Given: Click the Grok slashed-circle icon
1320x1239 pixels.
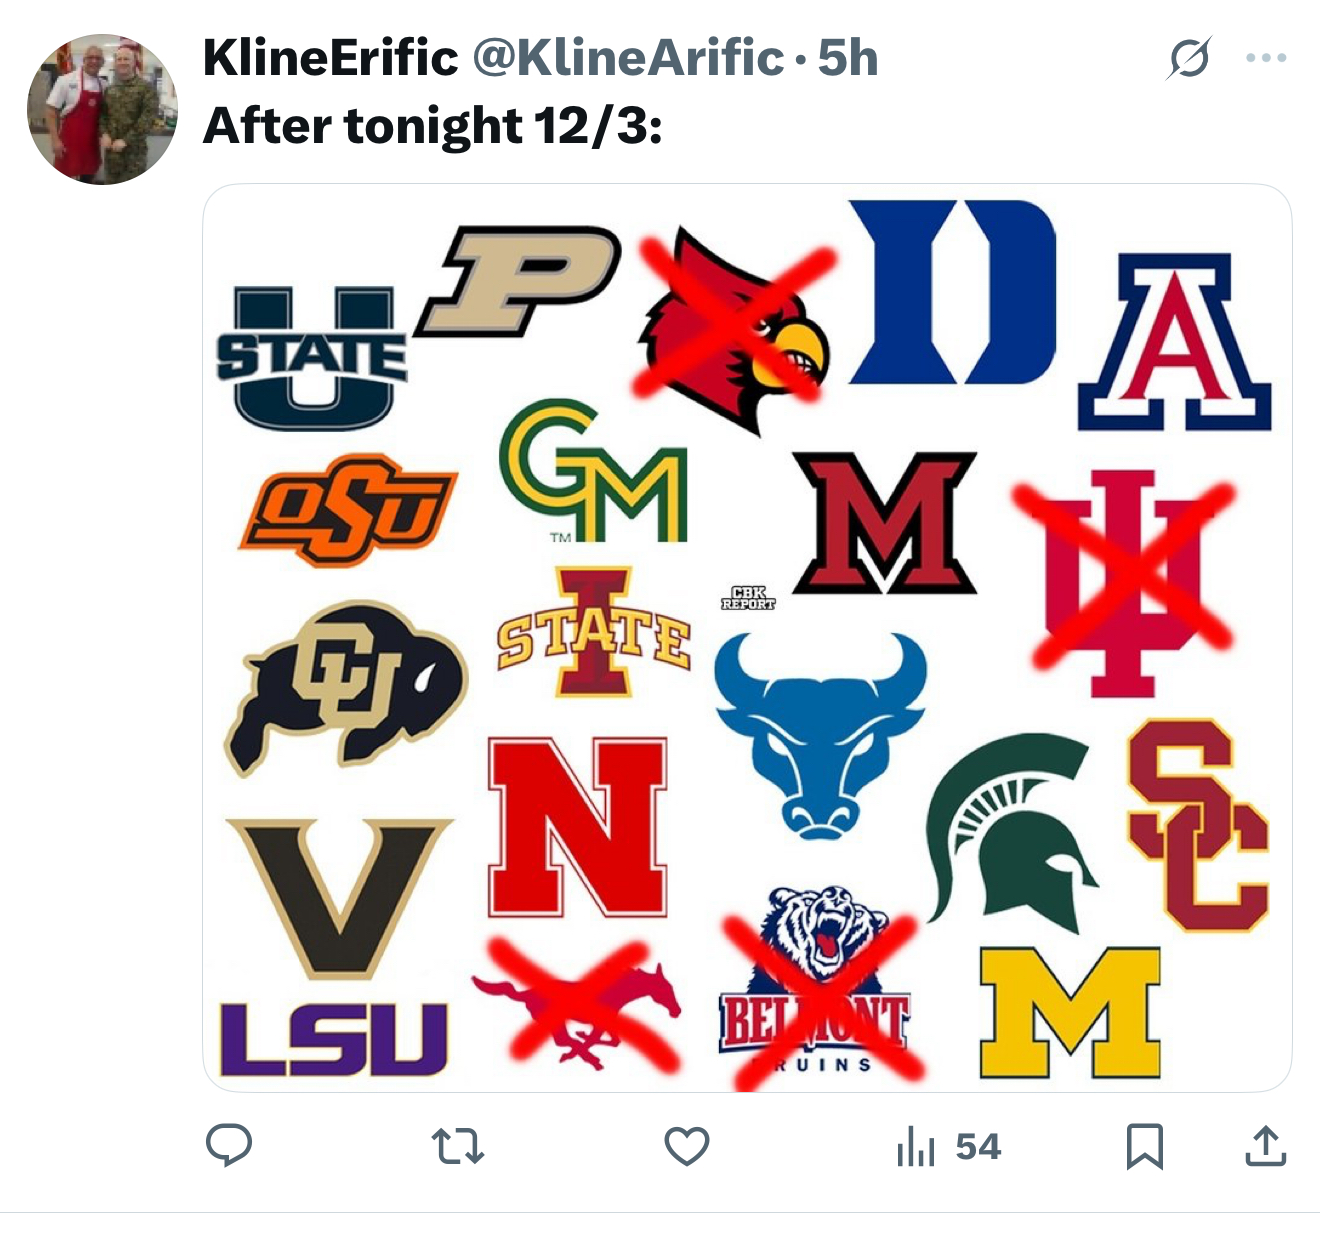Looking at the screenshot, I should click(1189, 58).
